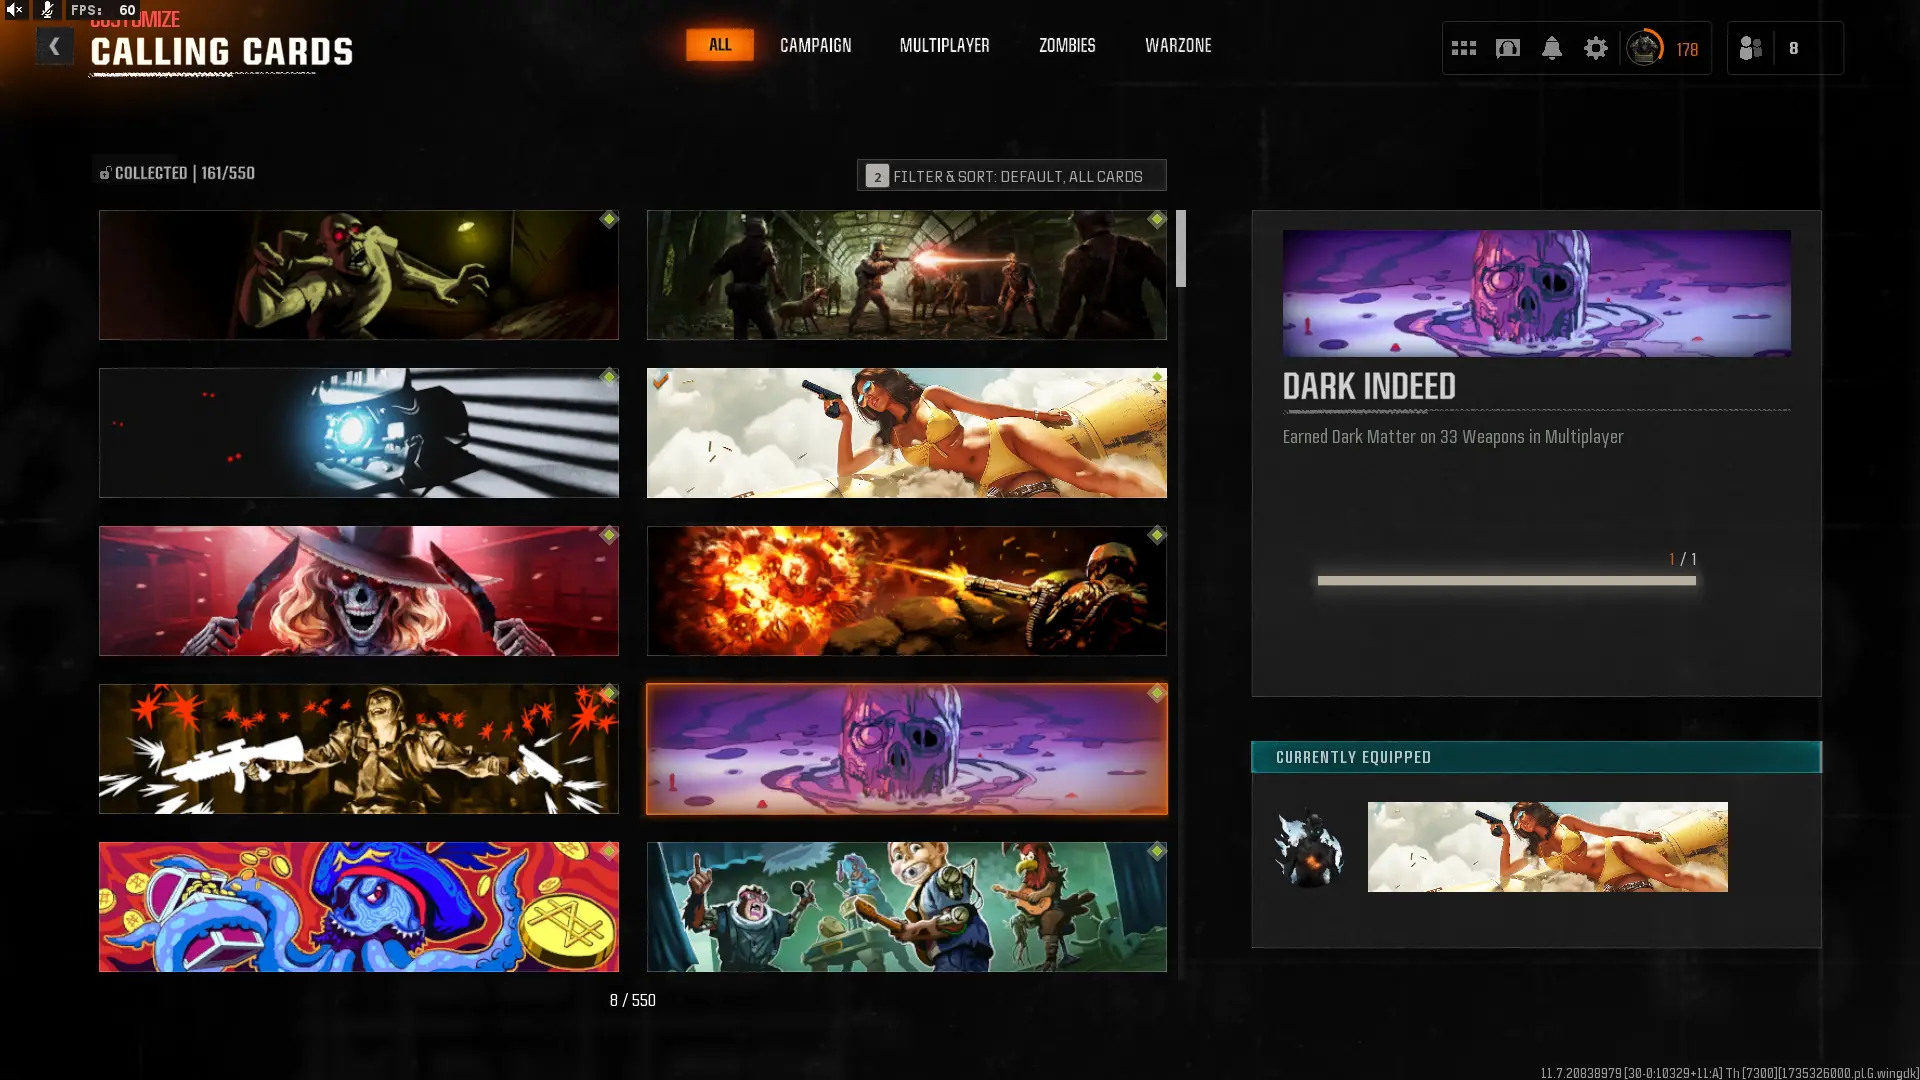This screenshot has width=1920, height=1080.
Task: Open the settings gear icon
Action: 1595,48
